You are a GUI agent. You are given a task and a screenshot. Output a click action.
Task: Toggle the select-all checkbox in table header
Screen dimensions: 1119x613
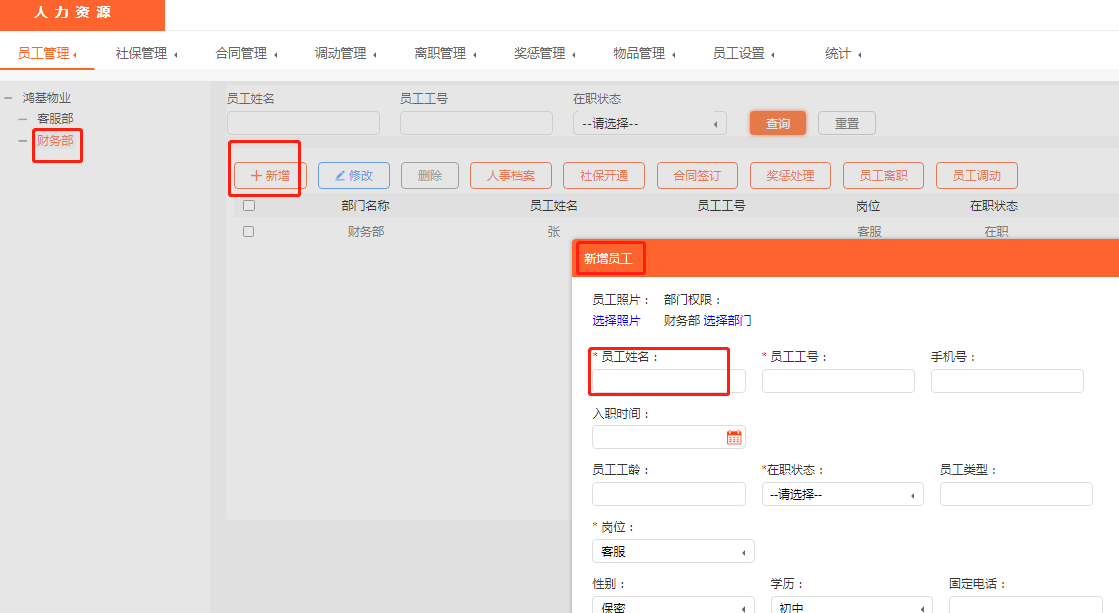pyautogui.click(x=249, y=206)
